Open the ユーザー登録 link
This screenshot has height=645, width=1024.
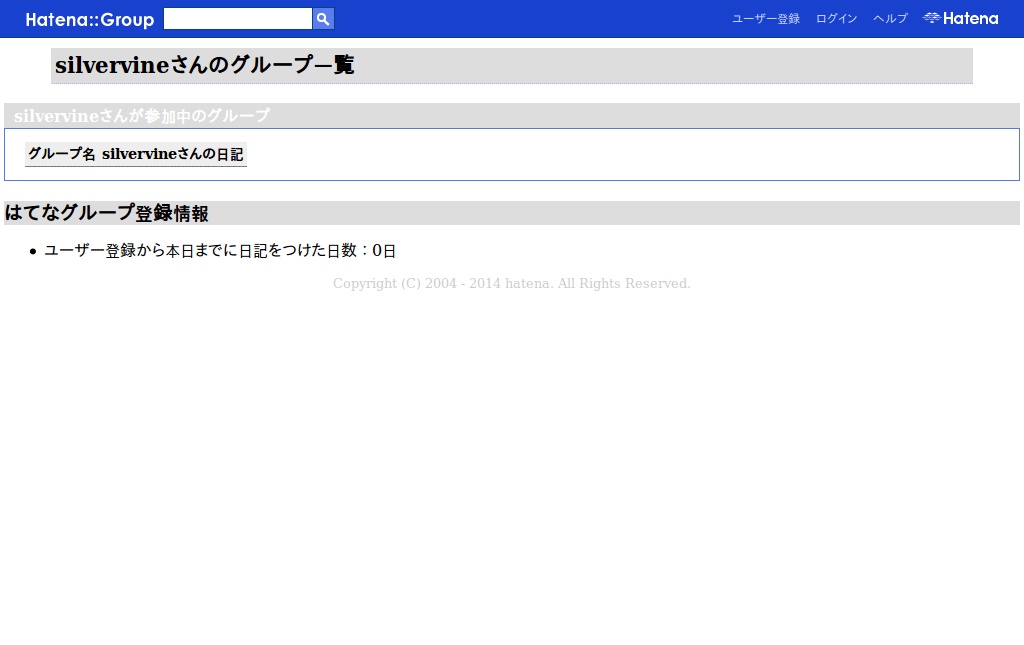(765, 19)
